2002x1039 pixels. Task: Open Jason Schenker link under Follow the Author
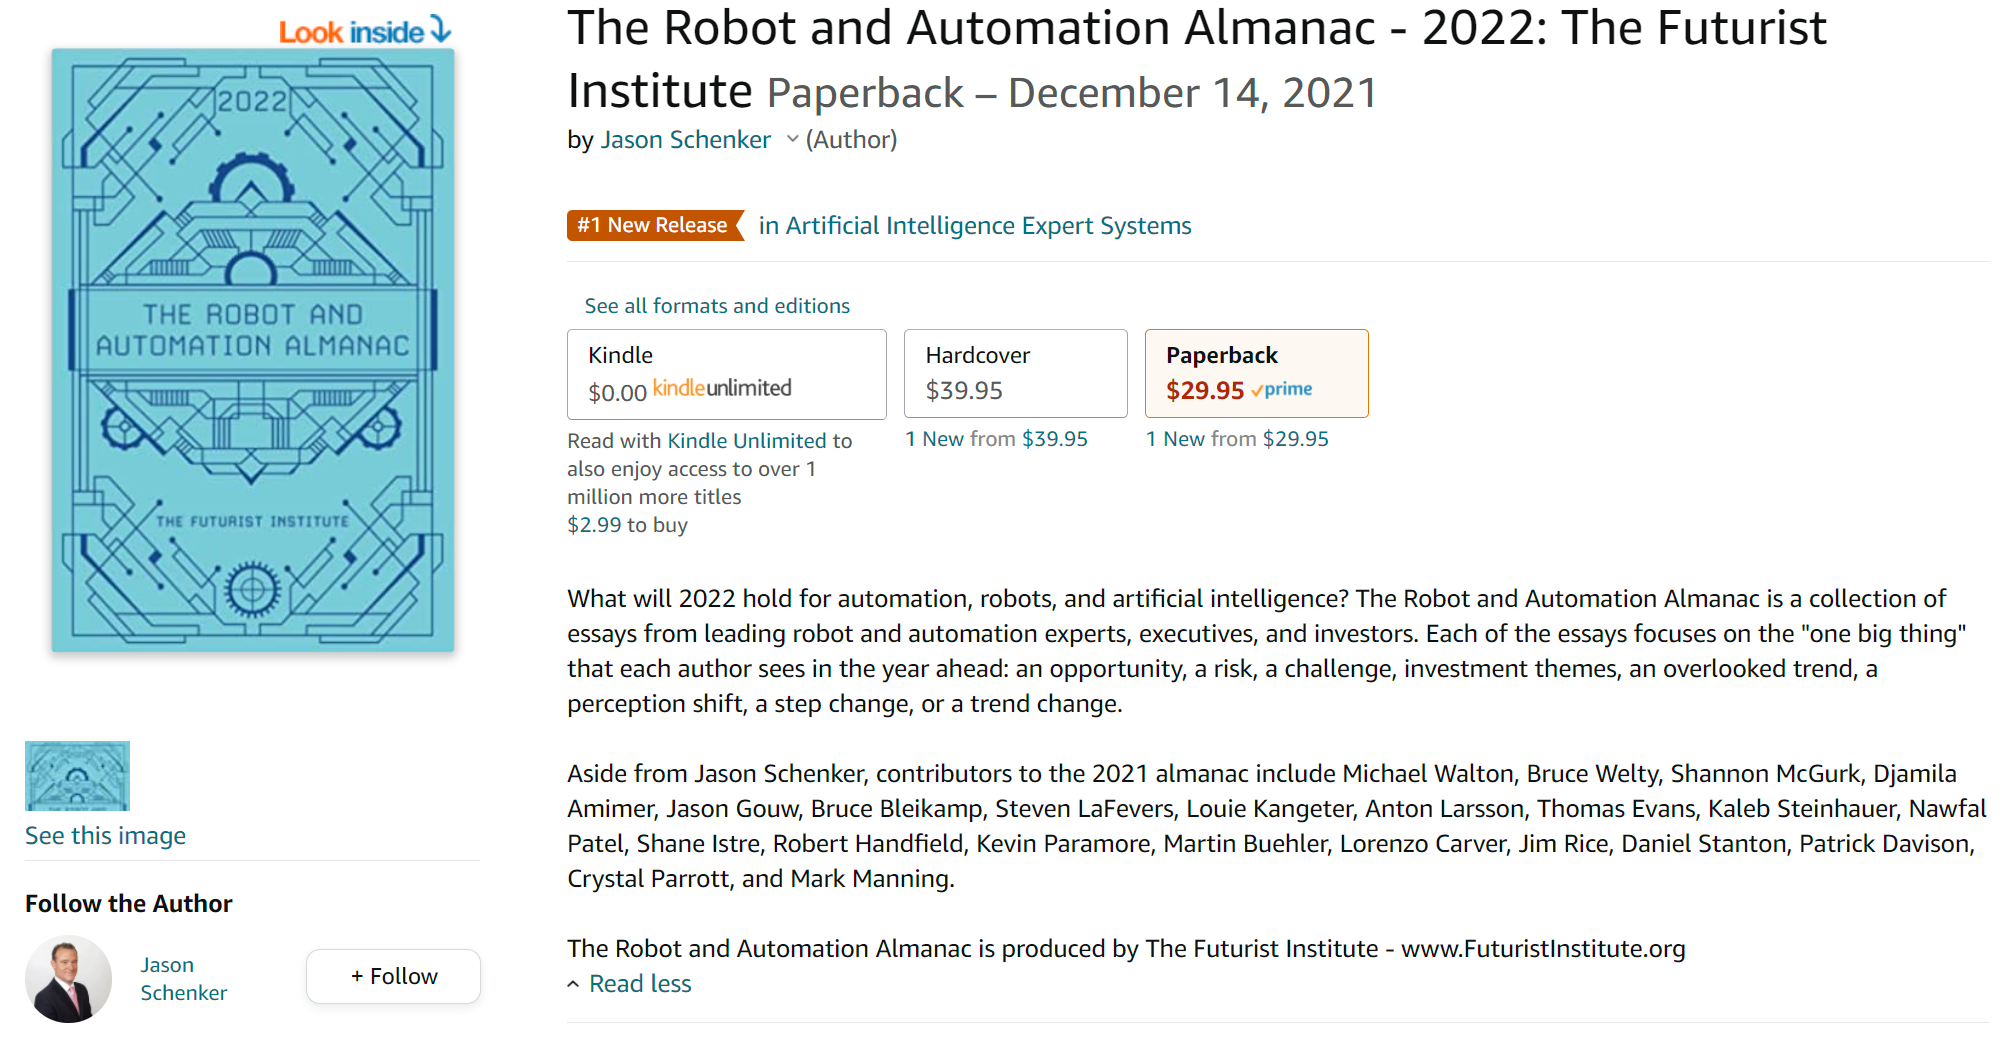tap(183, 978)
